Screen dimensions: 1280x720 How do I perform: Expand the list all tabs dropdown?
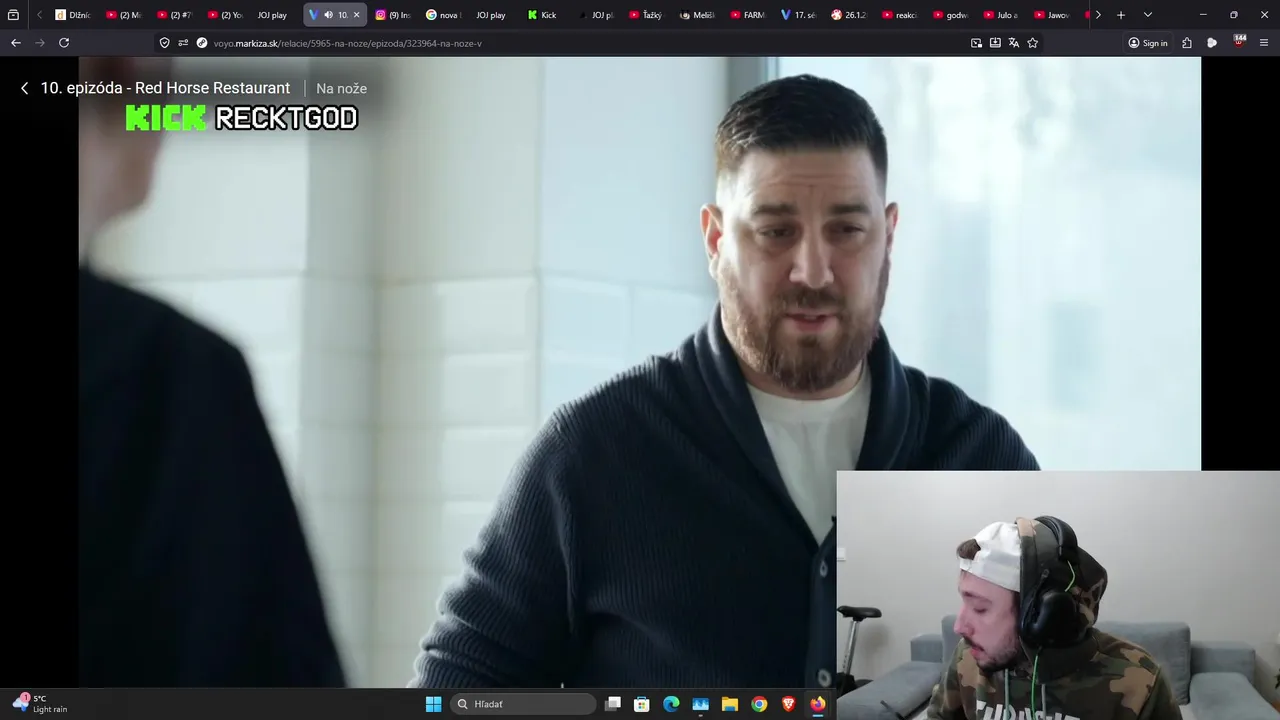pos(1148,15)
